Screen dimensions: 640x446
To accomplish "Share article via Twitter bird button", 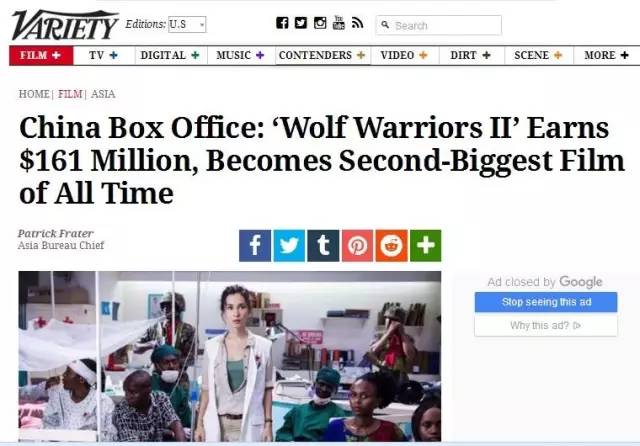I will click(x=289, y=246).
